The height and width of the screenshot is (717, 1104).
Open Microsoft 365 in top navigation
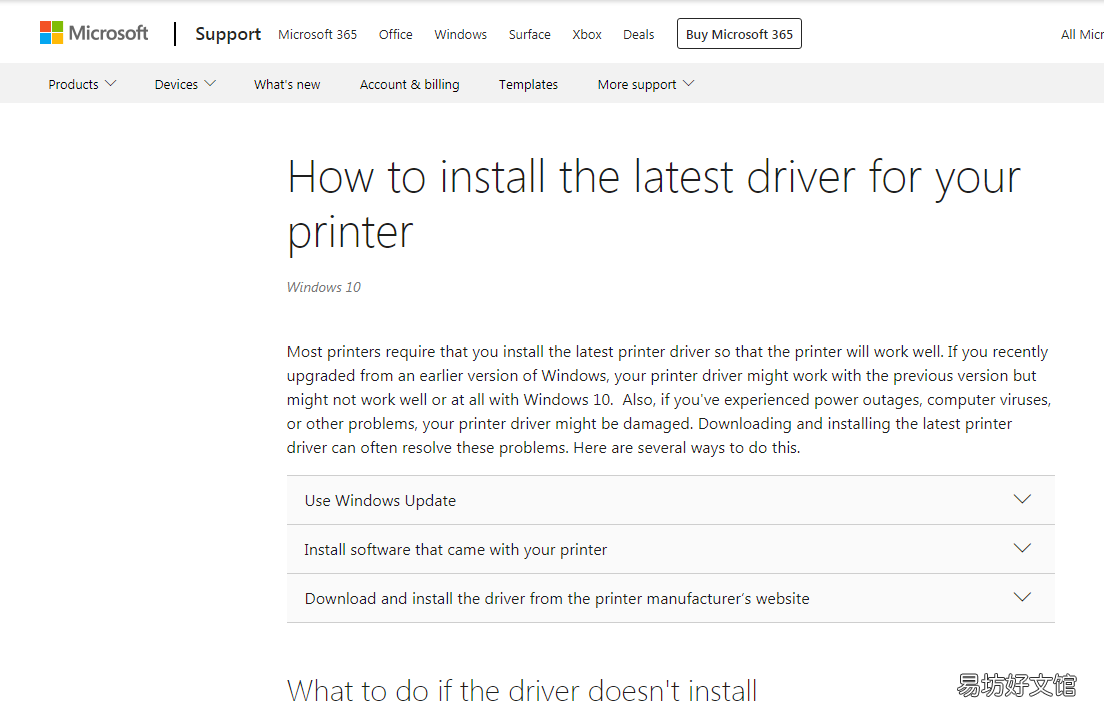coord(318,35)
